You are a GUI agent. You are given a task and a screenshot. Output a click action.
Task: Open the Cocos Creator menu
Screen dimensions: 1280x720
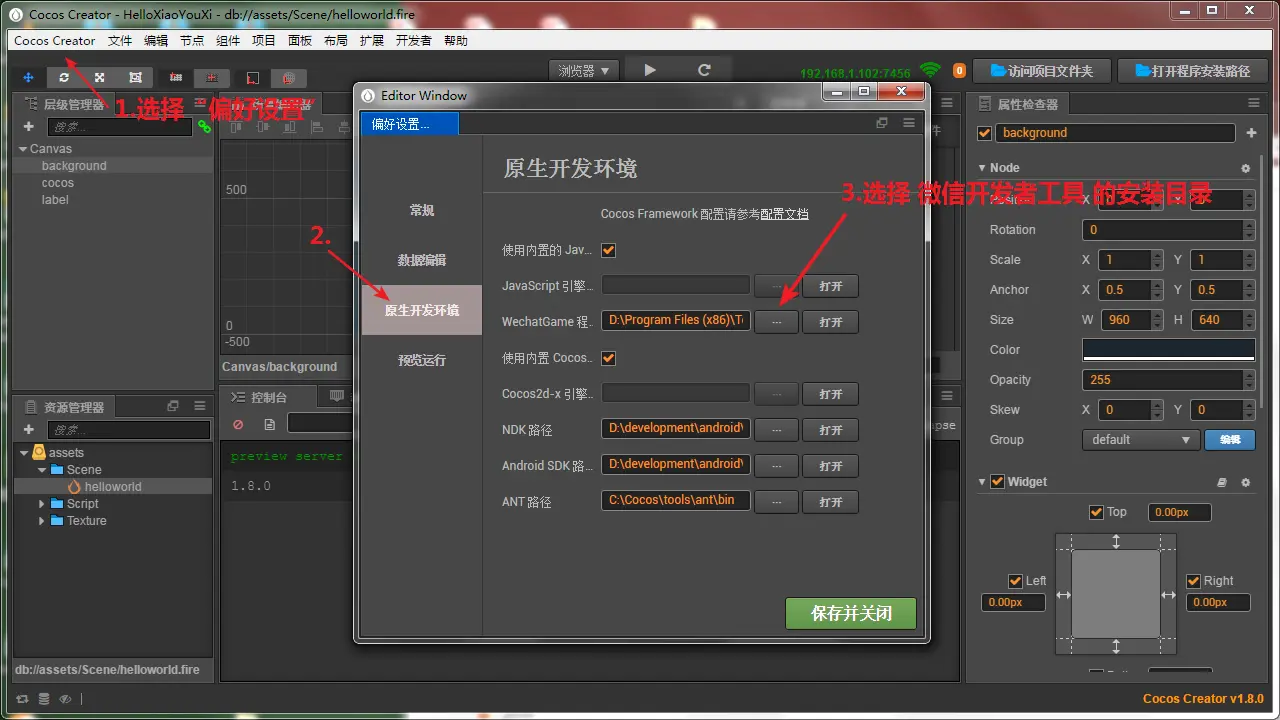55,41
